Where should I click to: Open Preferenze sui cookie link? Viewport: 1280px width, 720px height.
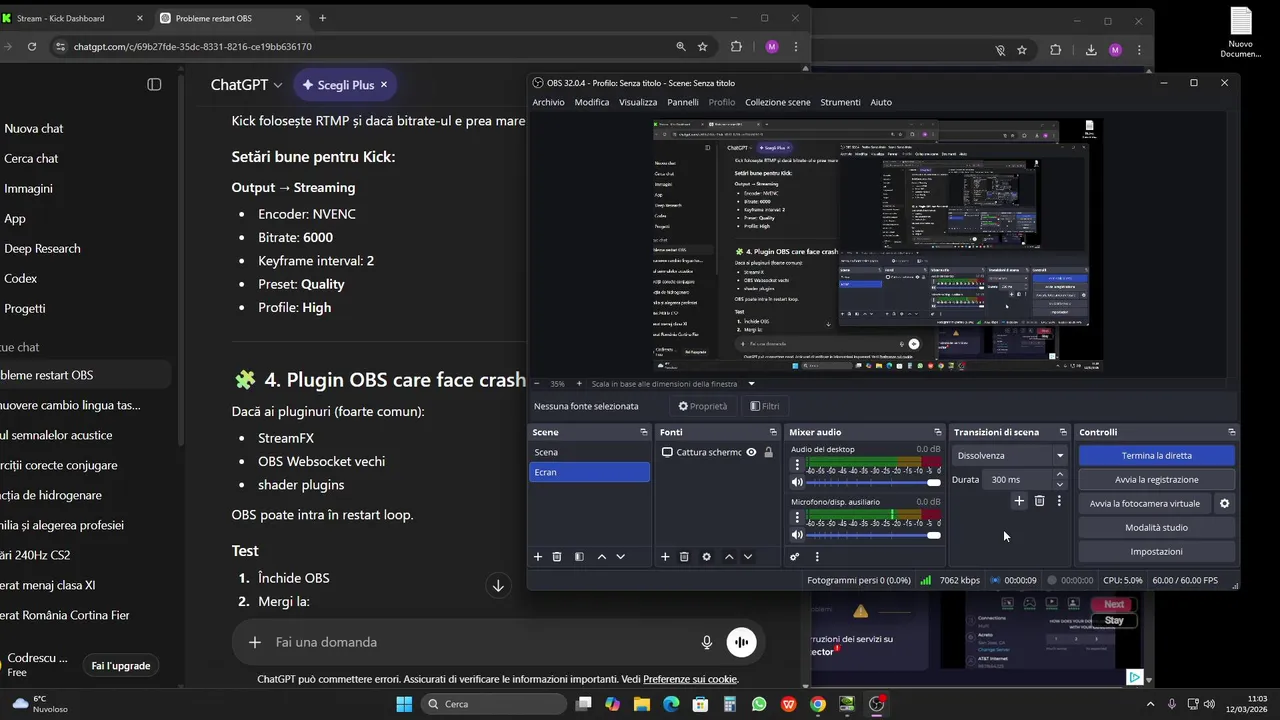click(690, 679)
